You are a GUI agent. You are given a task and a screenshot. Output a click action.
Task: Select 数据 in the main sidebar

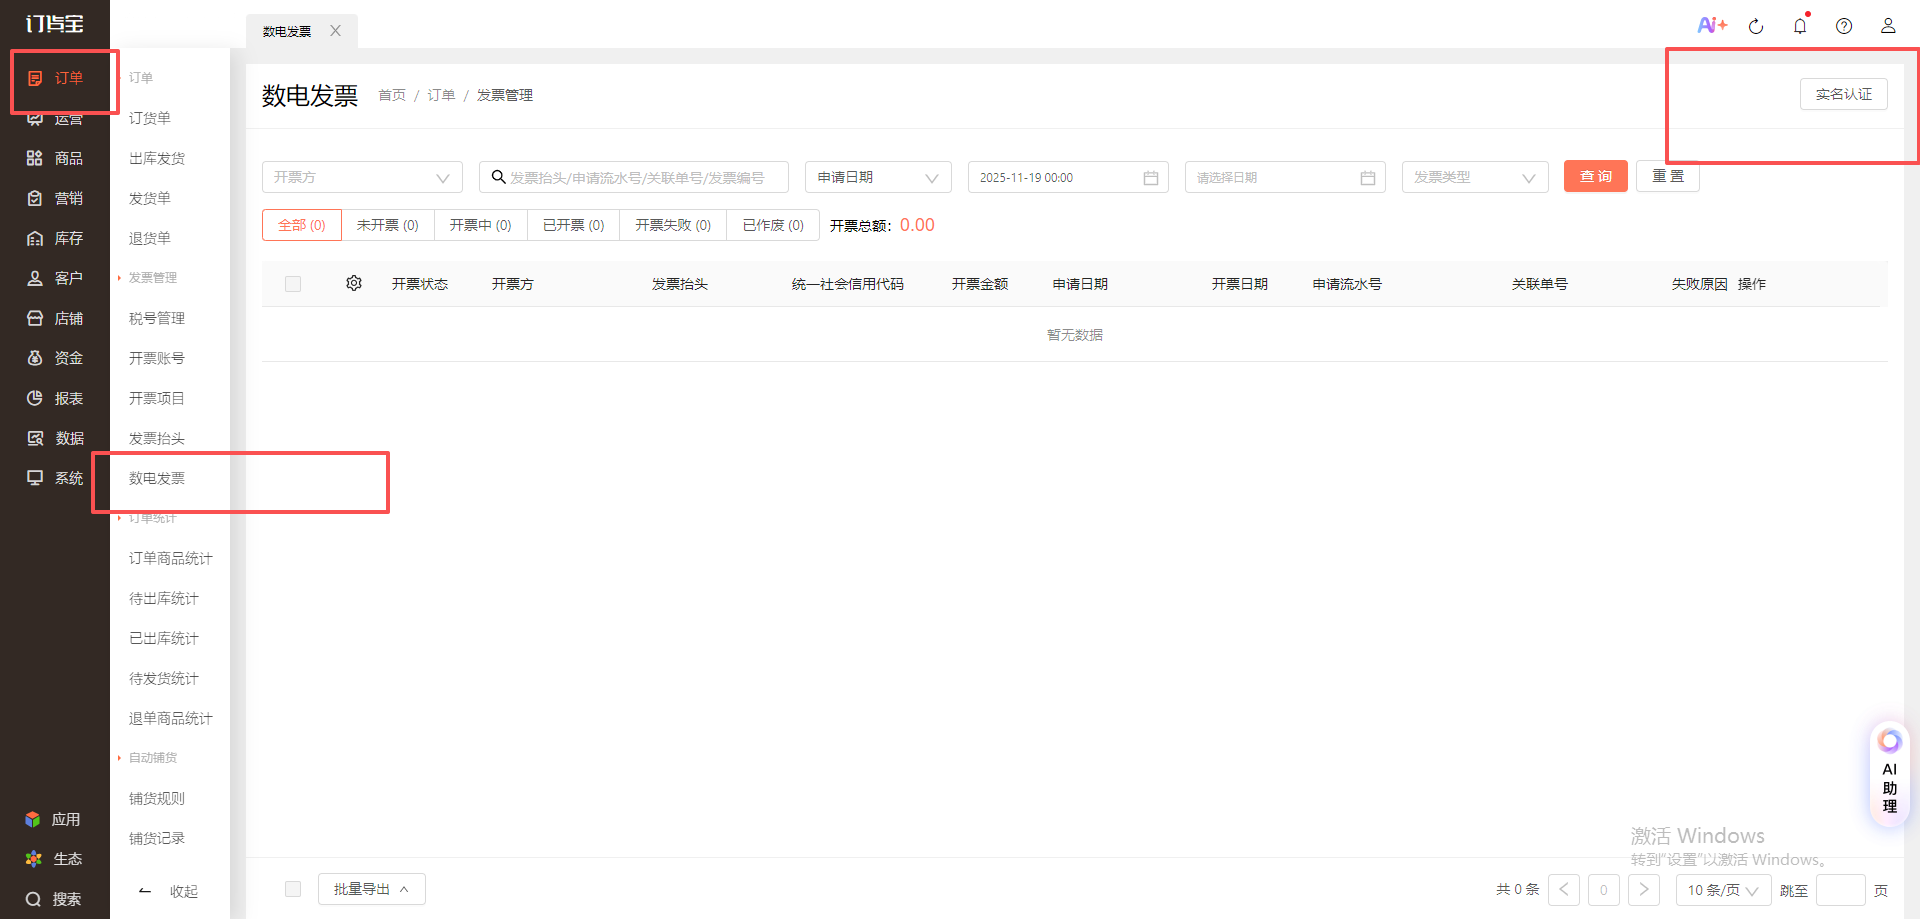point(55,438)
